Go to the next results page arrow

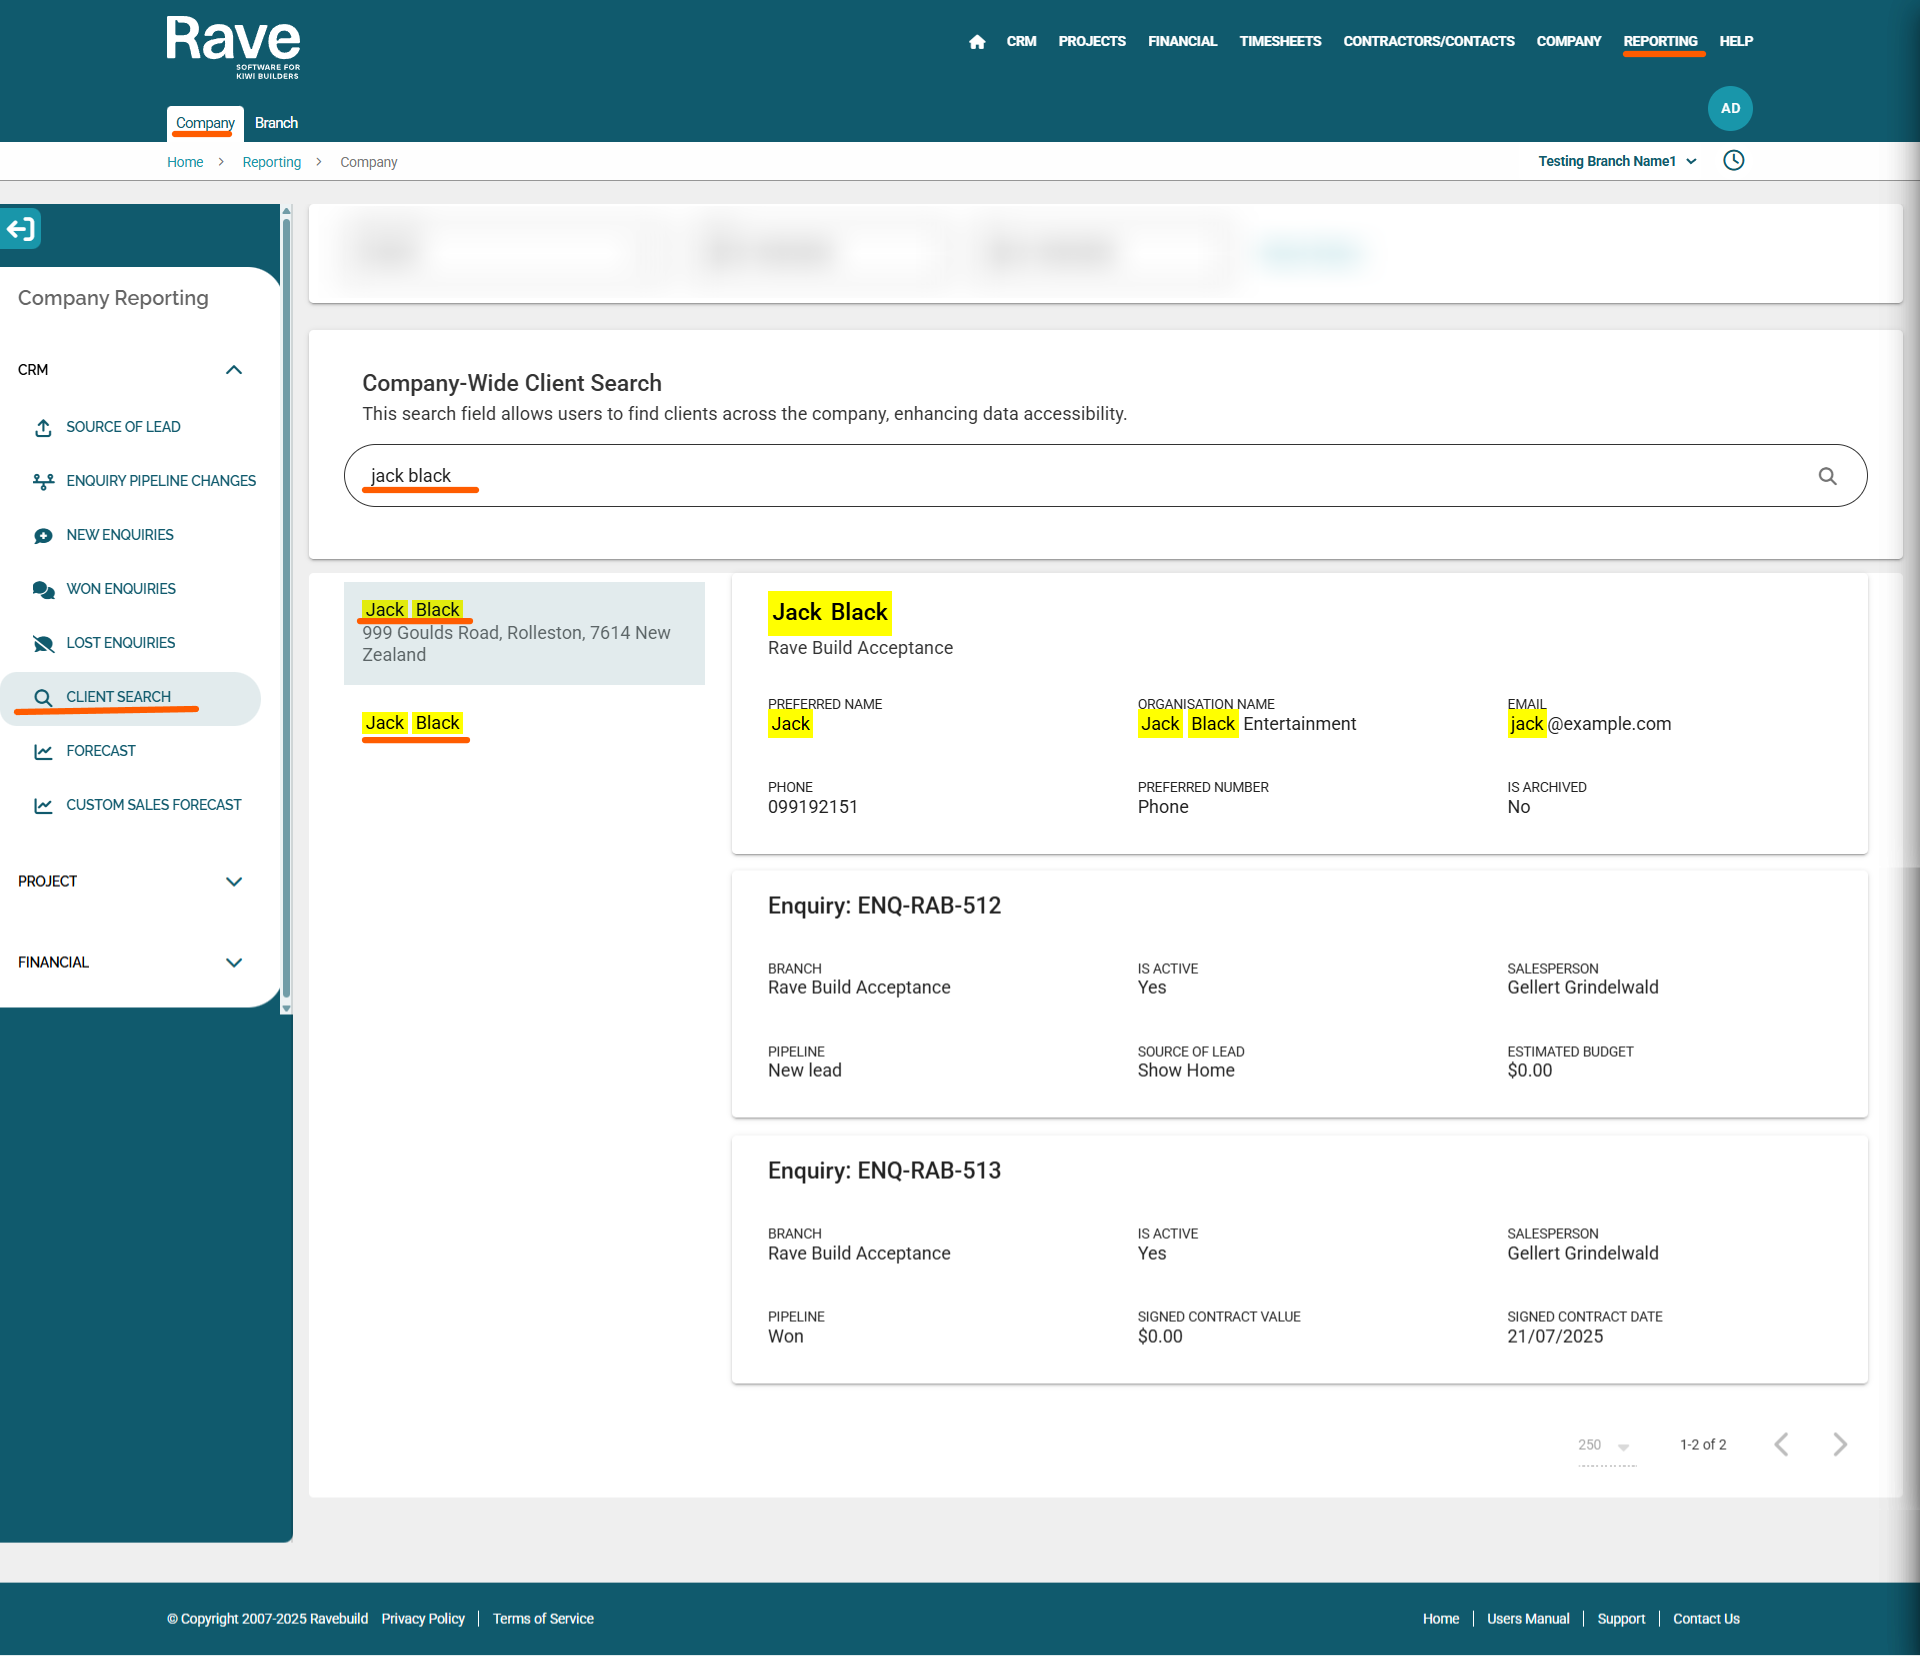1840,1445
